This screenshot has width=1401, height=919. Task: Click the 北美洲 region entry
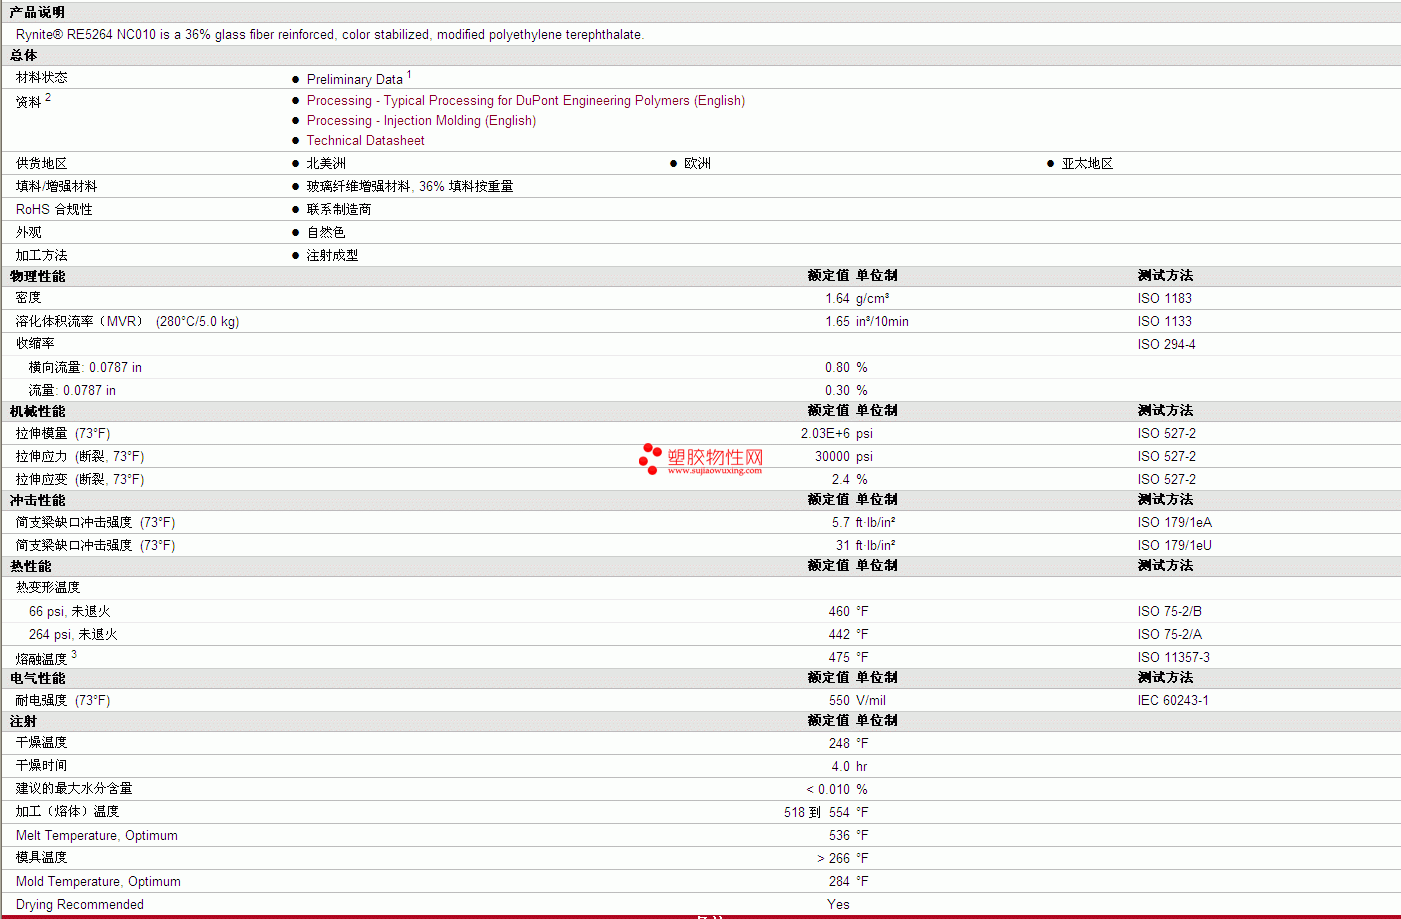pyautogui.click(x=326, y=164)
